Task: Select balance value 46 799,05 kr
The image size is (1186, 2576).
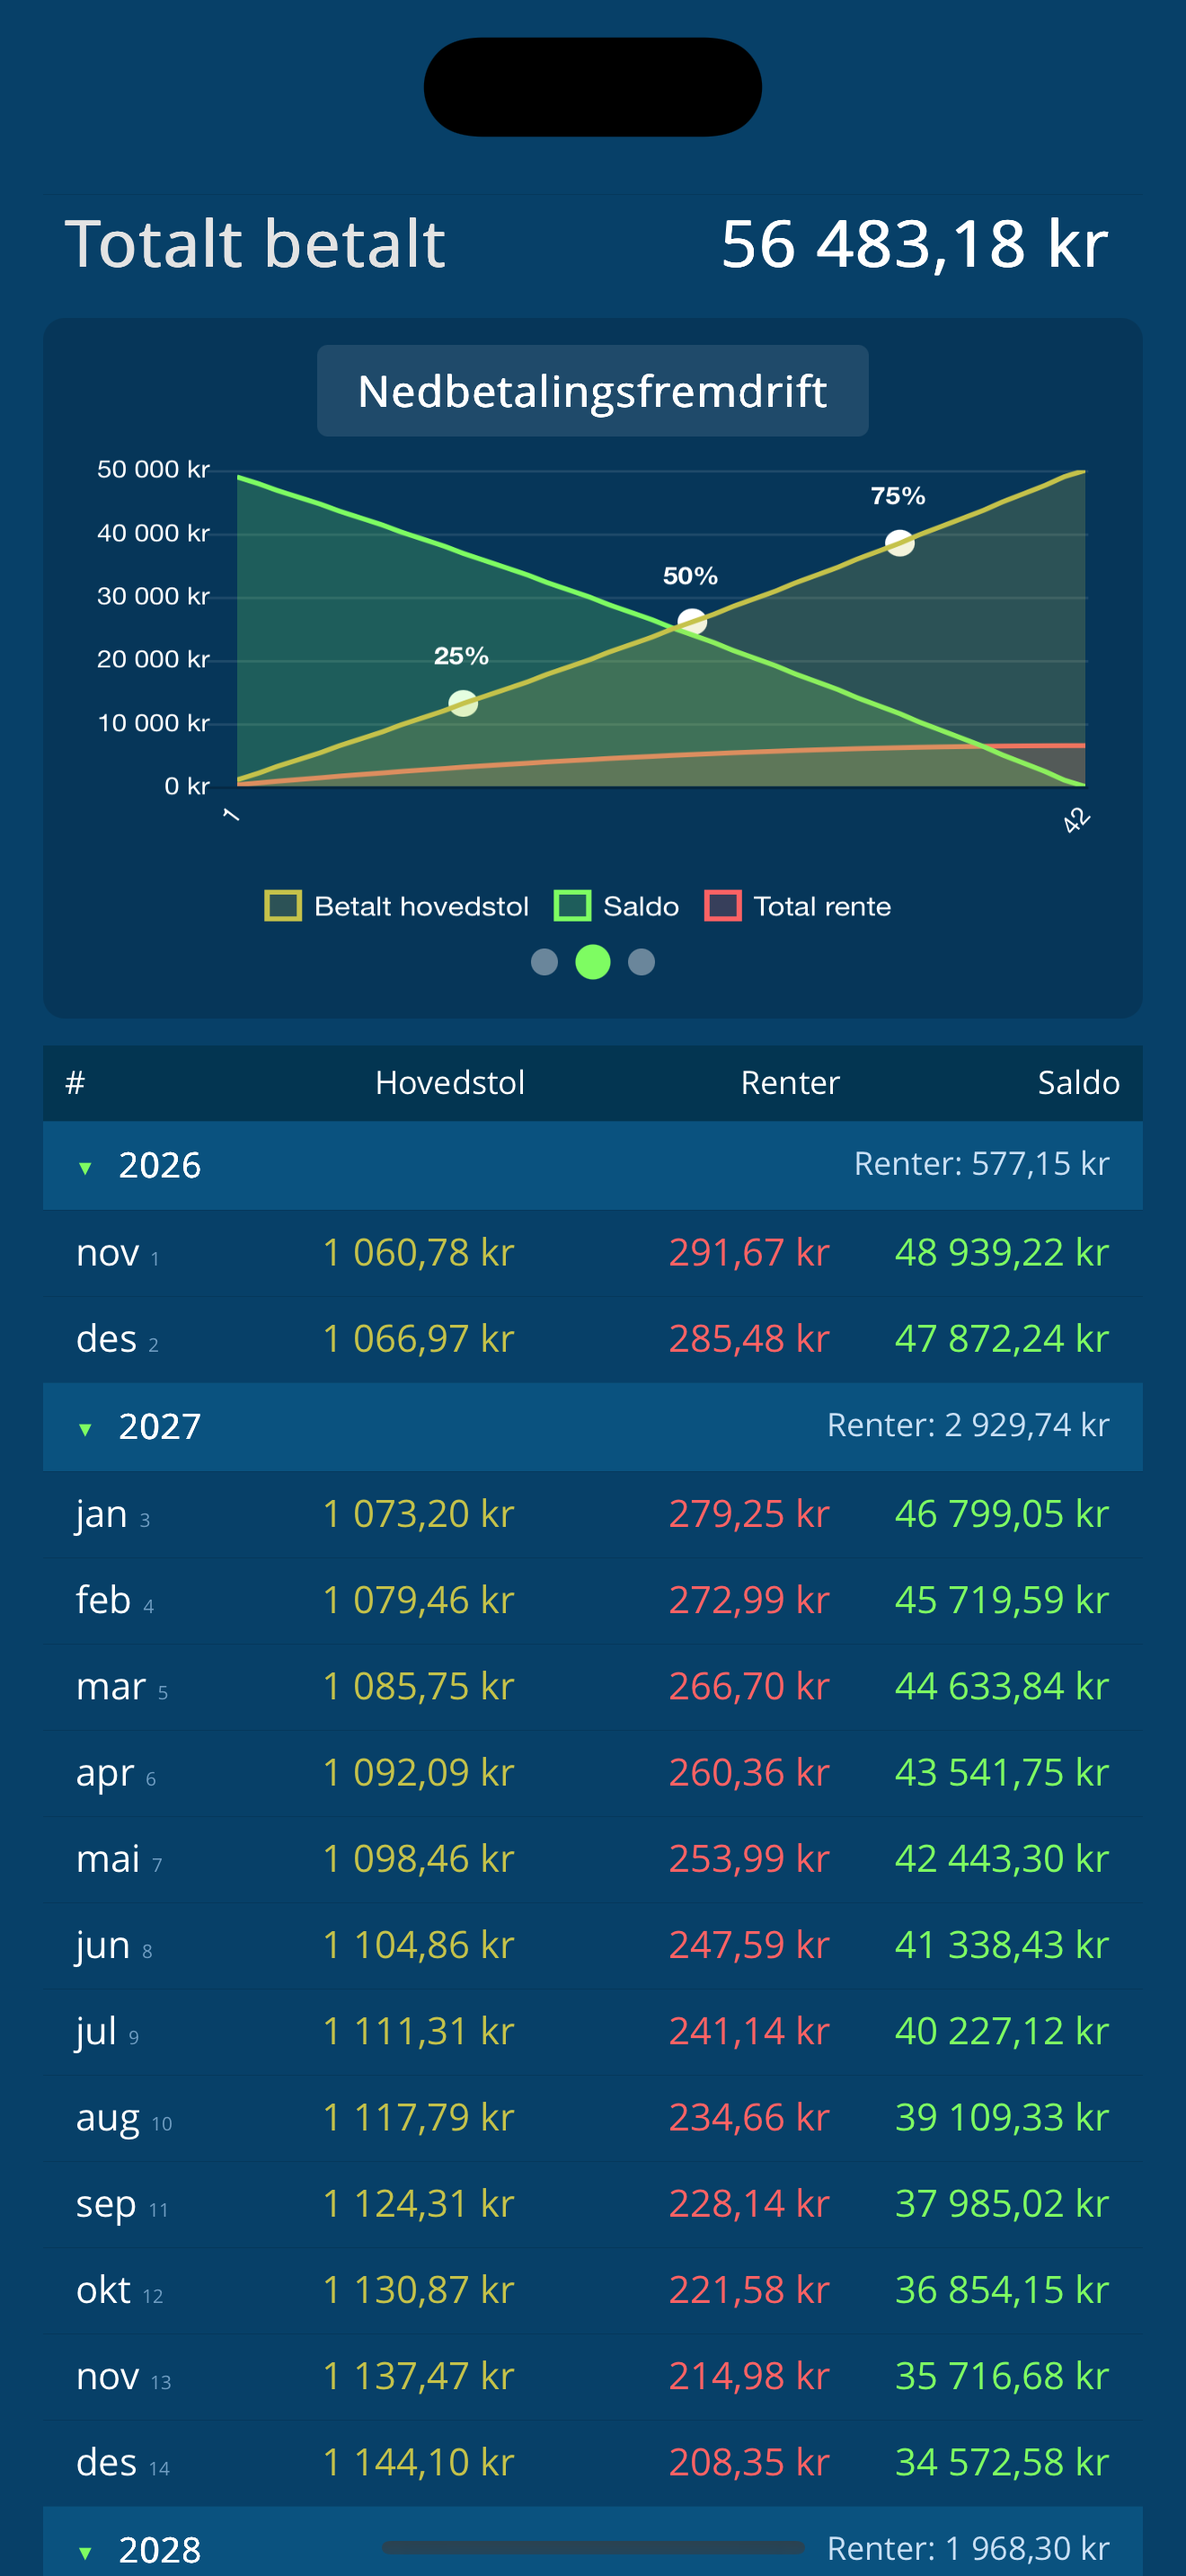Action: pos(1002,1514)
